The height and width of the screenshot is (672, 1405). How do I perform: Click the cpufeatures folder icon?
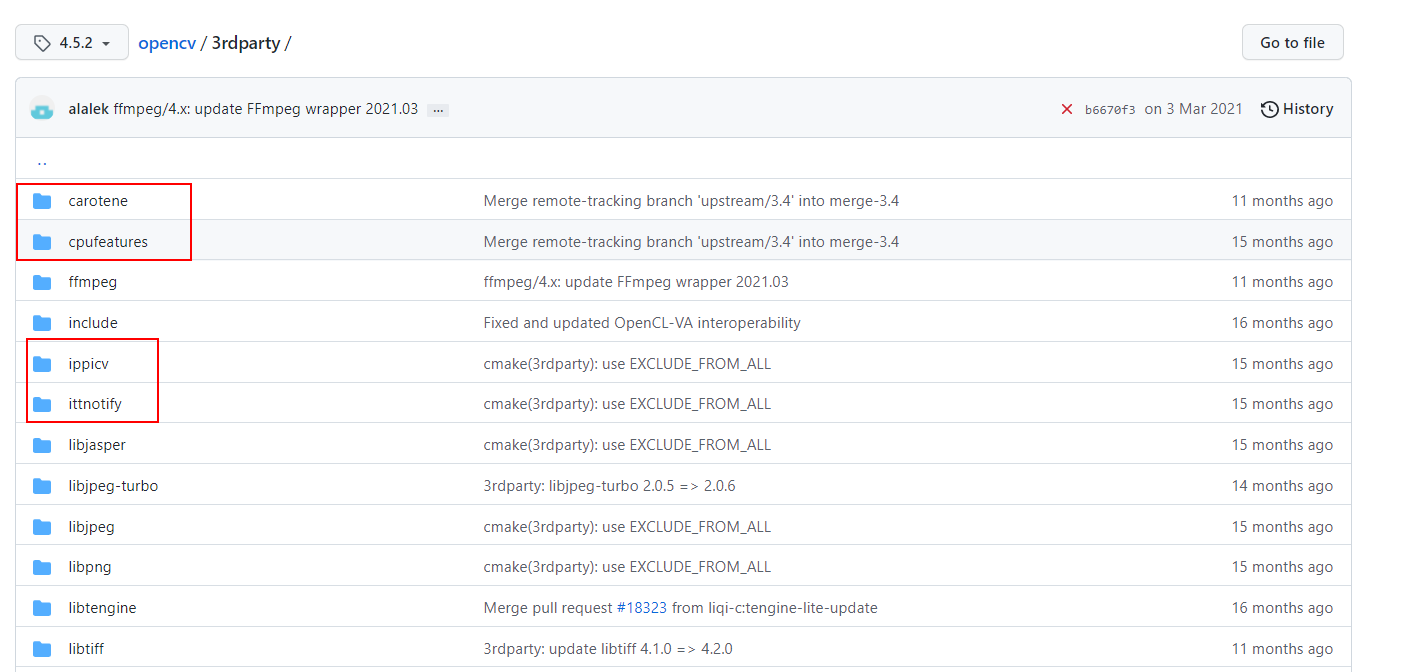click(42, 242)
